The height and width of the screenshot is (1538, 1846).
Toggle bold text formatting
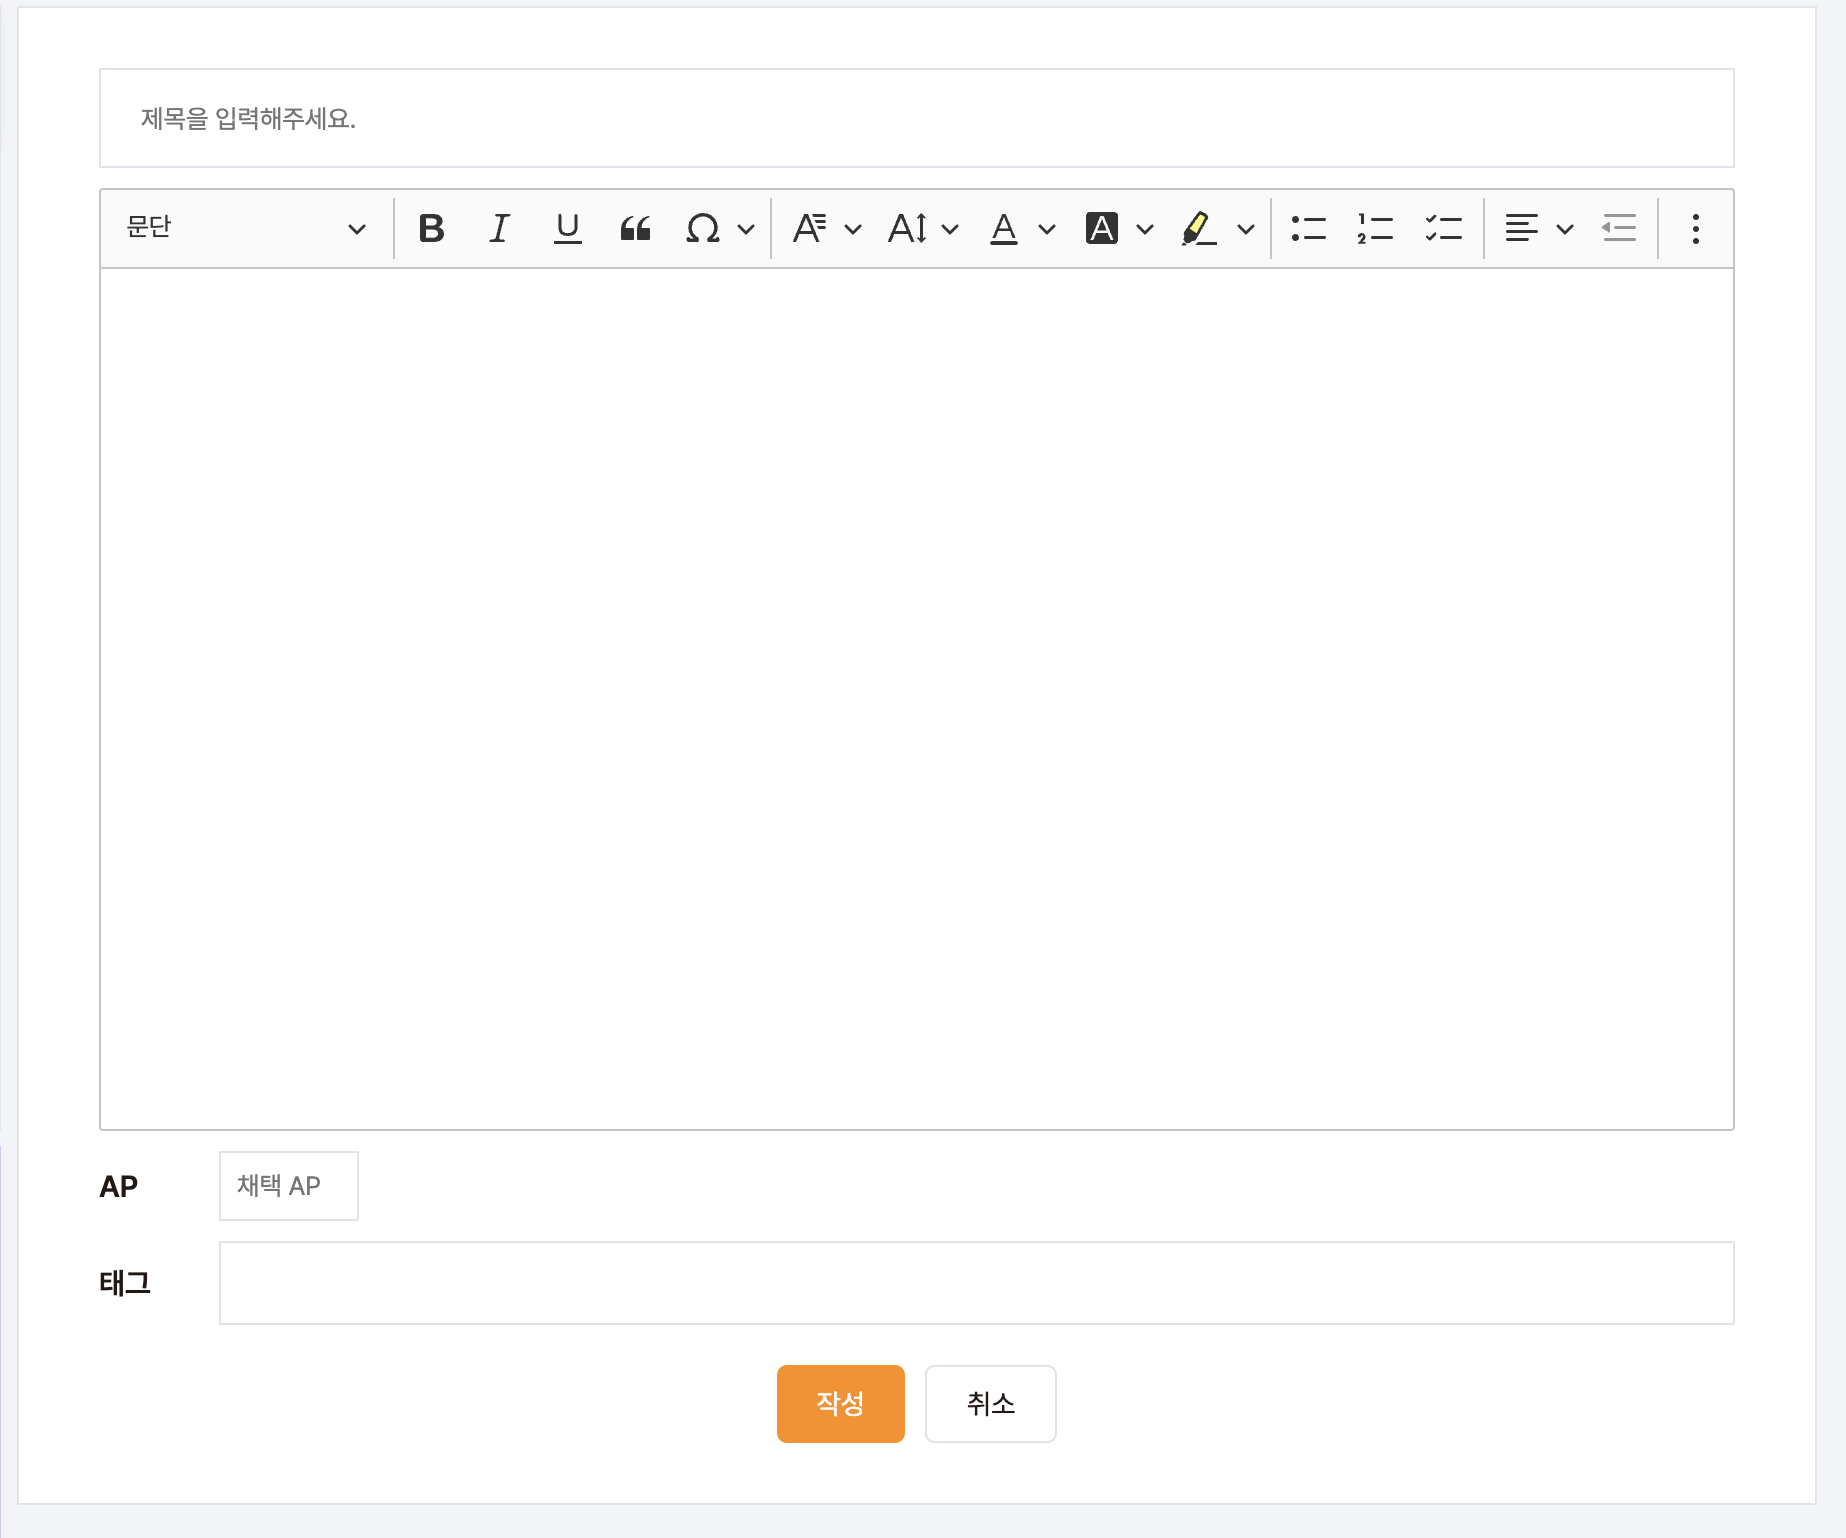pyautogui.click(x=431, y=229)
